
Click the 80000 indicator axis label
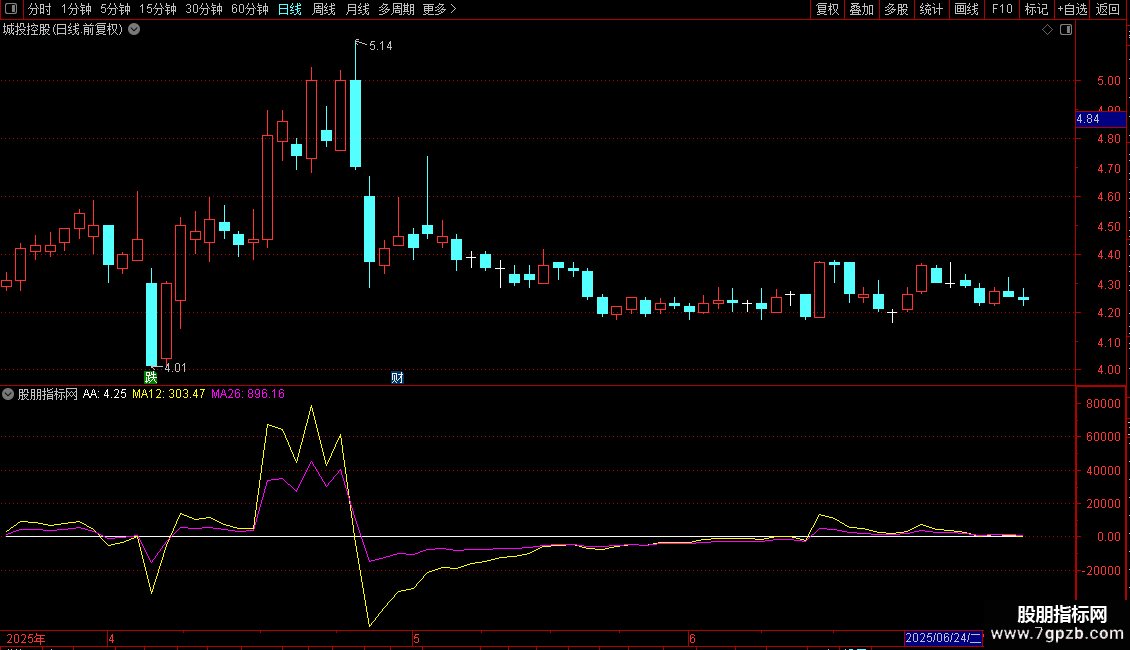click(x=1103, y=404)
